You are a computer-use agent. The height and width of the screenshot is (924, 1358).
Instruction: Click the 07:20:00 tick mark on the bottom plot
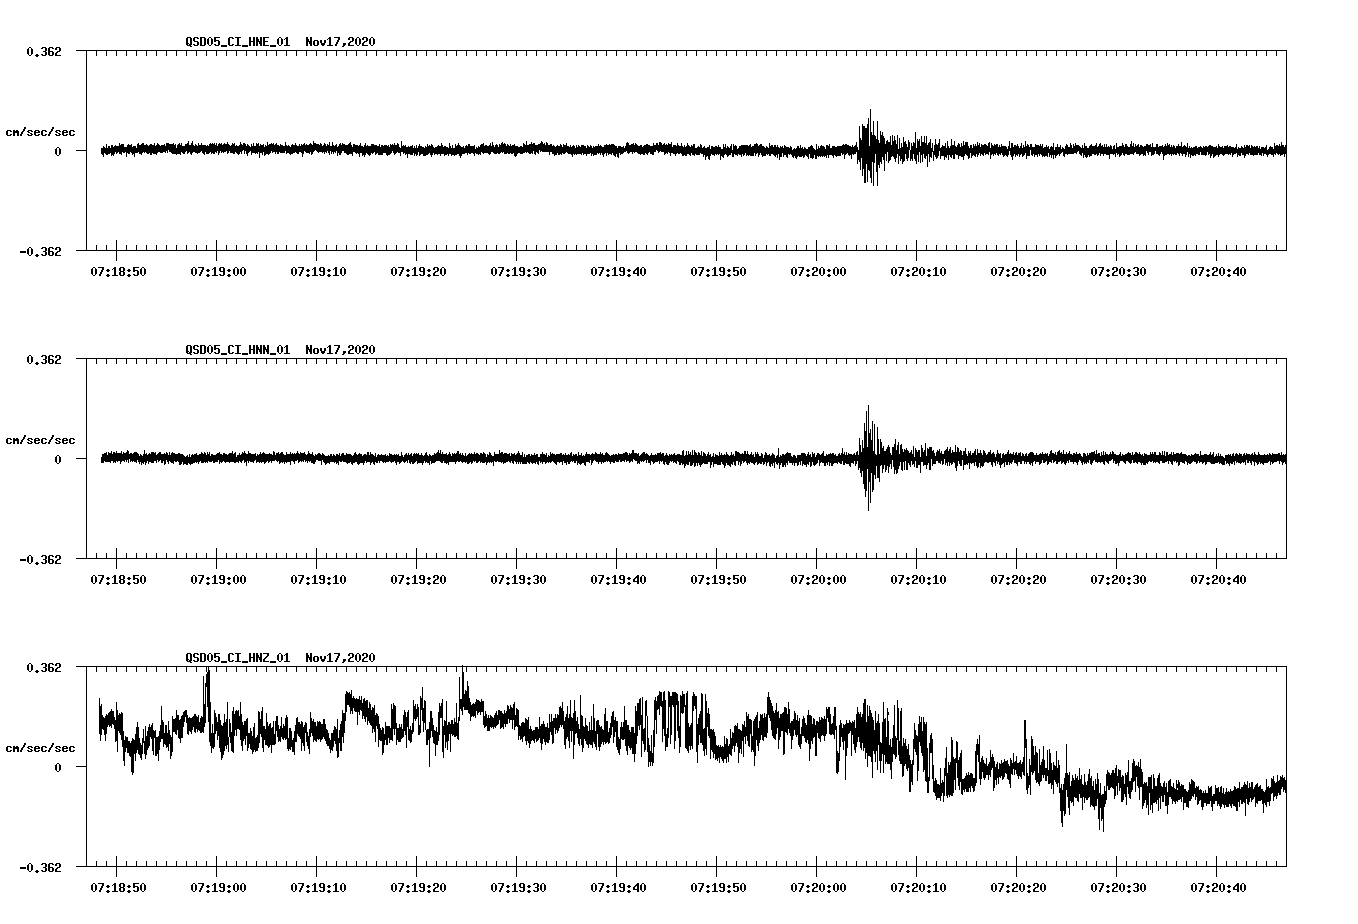point(819,870)
